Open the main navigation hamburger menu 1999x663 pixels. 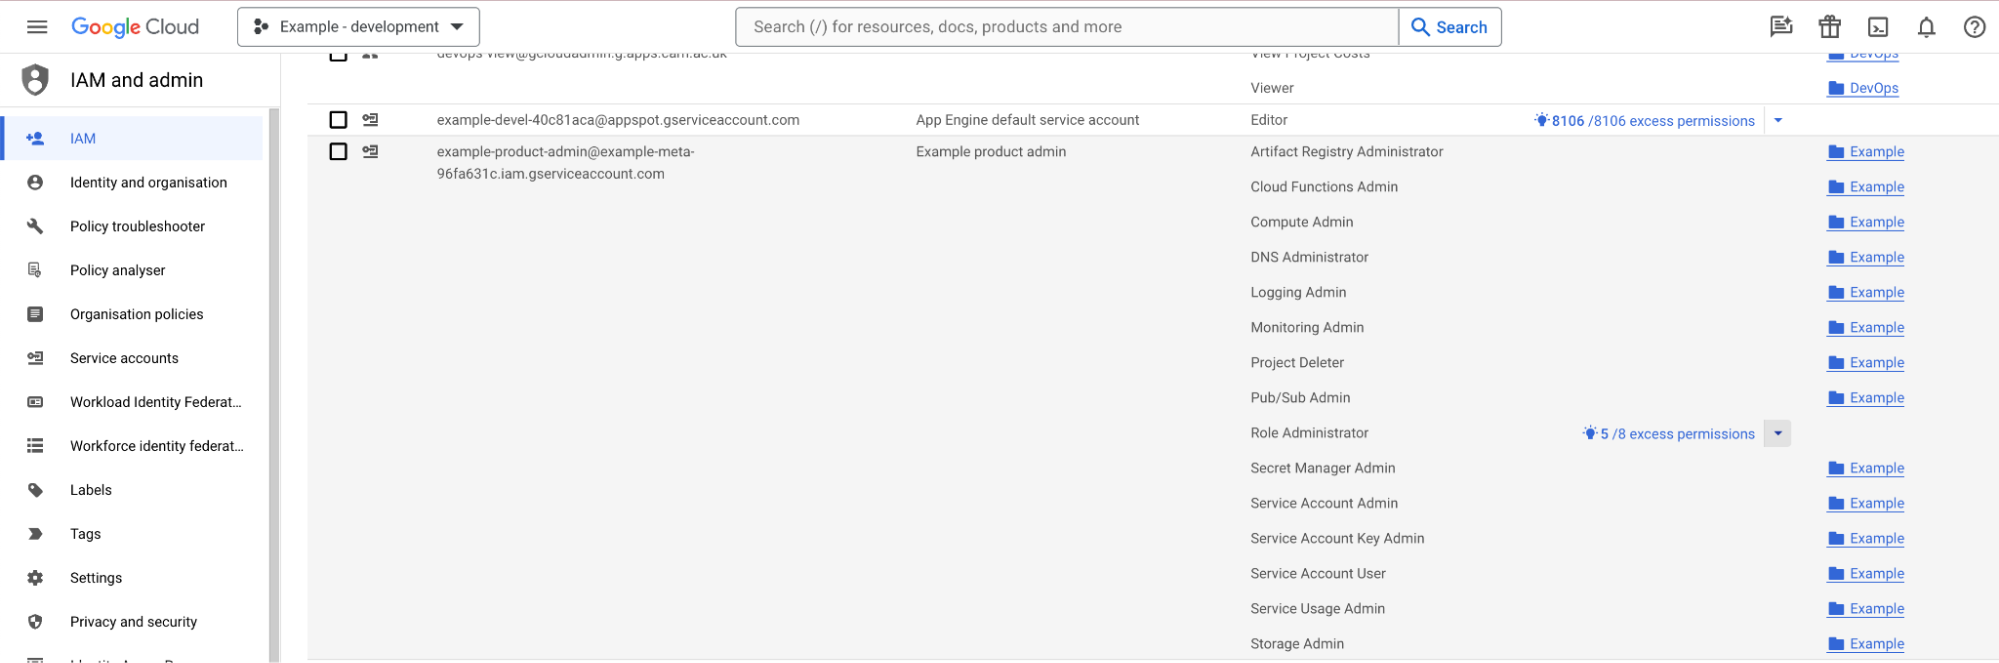tap(37, 27)
